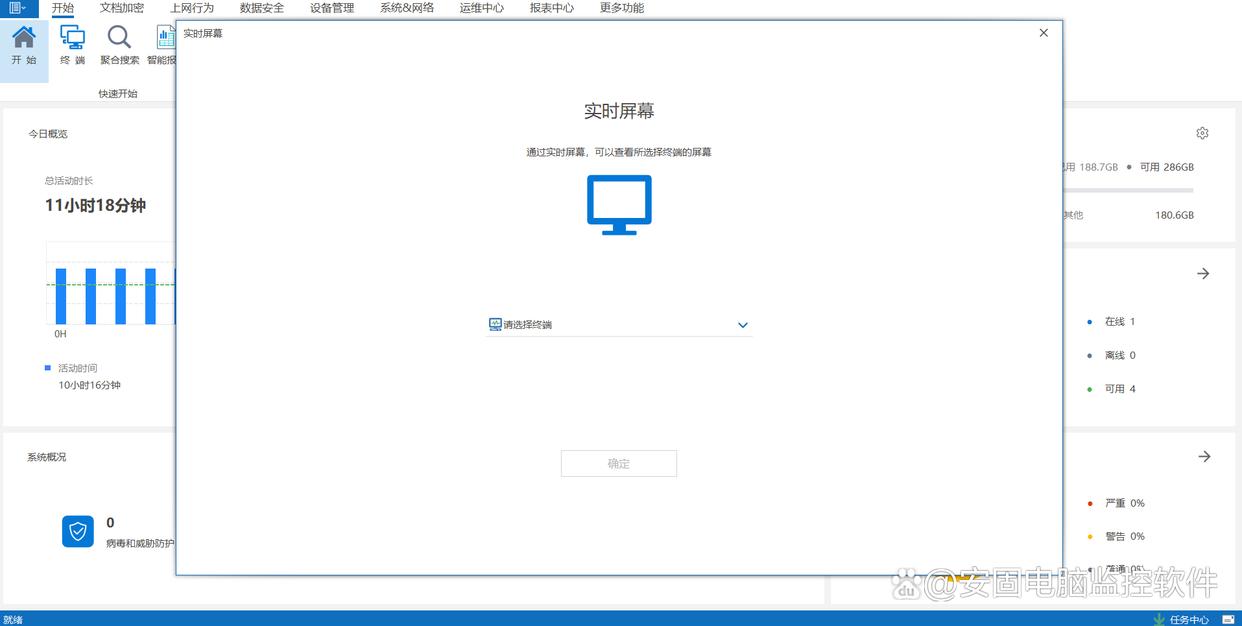Viewport: 1242px width, 626px height.
Task: Open the 终端 terminals icon
Action: tap(72, 45)
